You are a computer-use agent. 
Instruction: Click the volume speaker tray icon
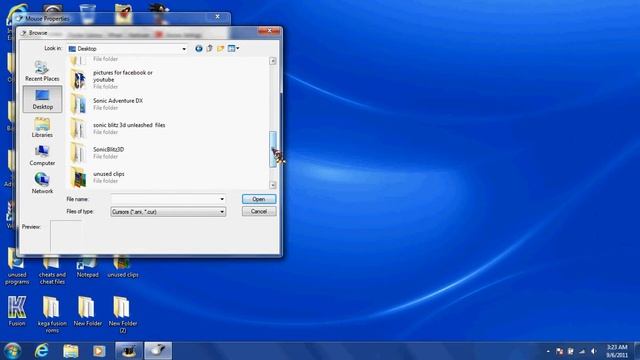pos(594,351)
